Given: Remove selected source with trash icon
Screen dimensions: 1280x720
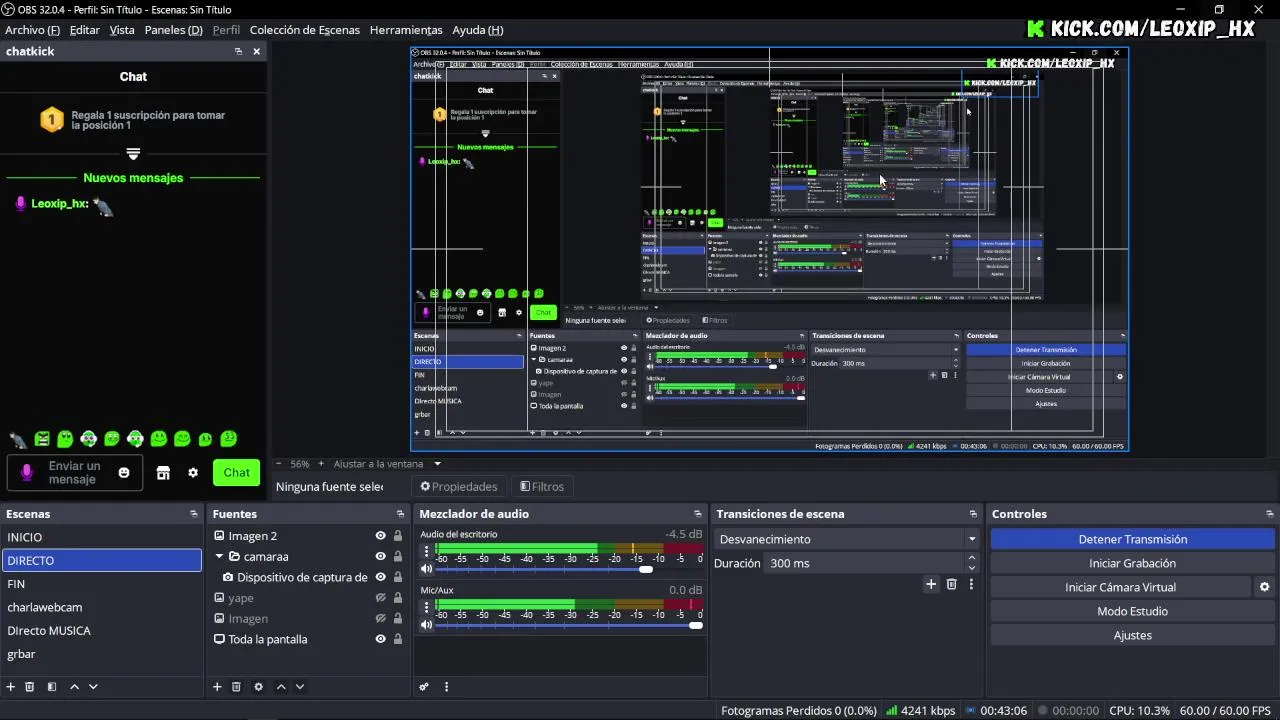Looking at the screenshot, I should [x=236, y=687].
